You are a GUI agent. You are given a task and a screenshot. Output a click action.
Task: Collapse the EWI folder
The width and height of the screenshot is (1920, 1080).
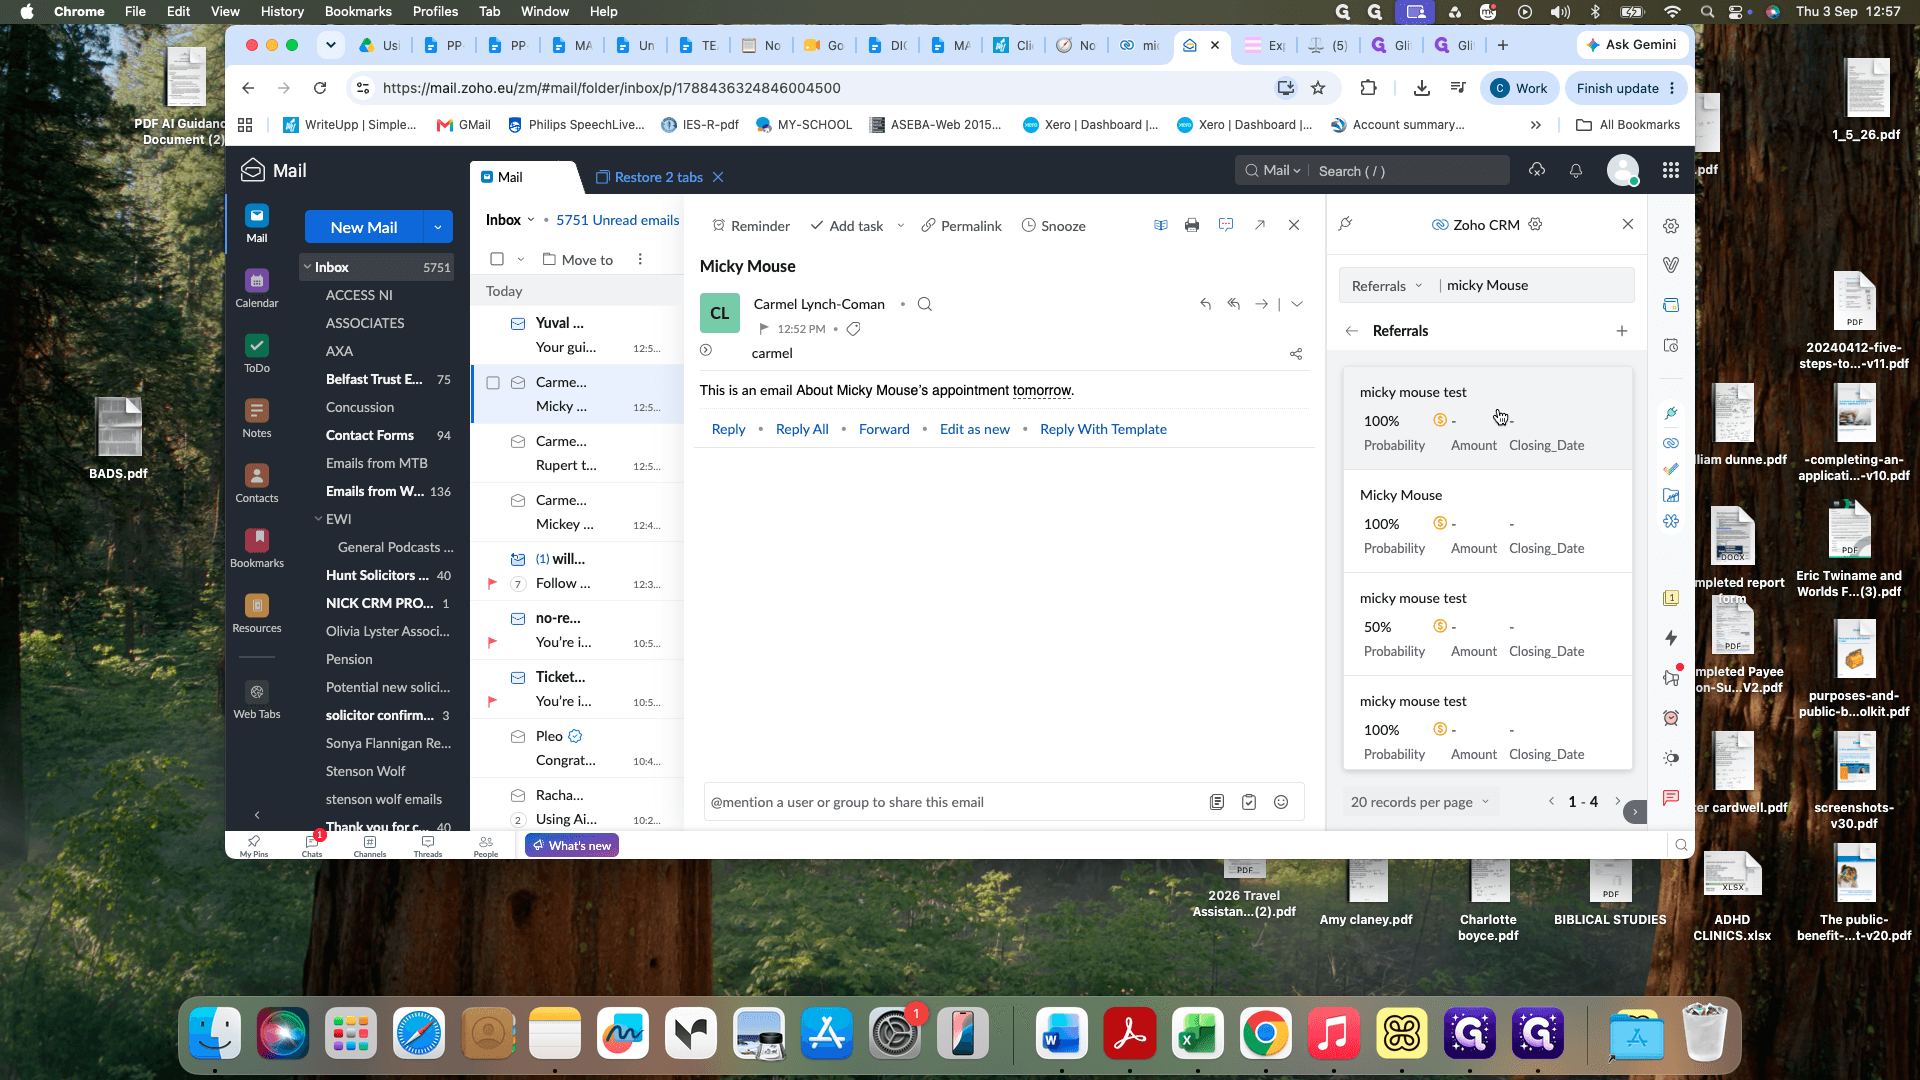pos(318,519)
